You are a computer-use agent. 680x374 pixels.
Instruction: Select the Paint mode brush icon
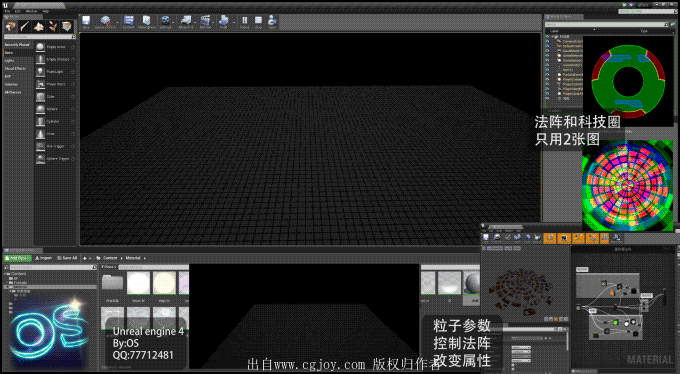tap(24, 27)
